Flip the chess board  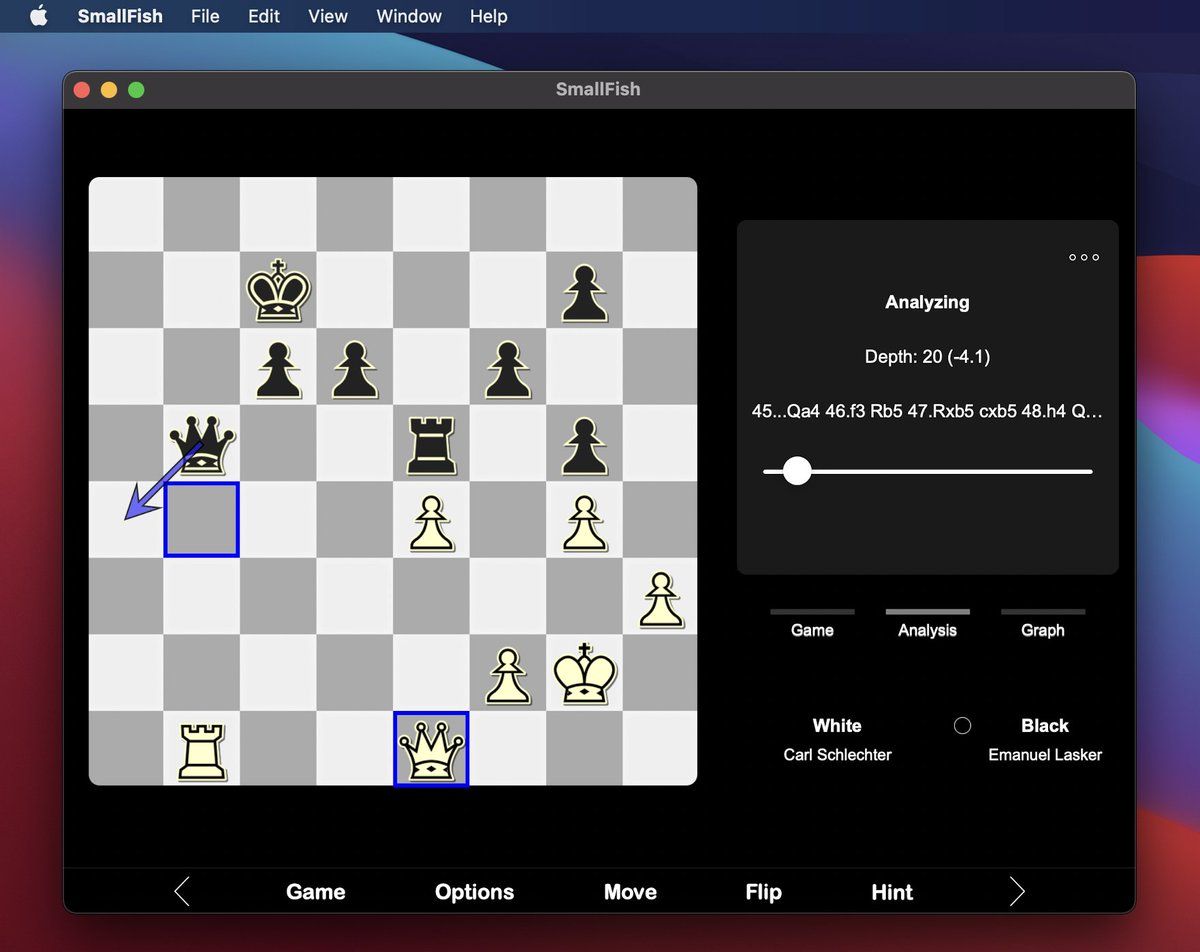point(763,891)
